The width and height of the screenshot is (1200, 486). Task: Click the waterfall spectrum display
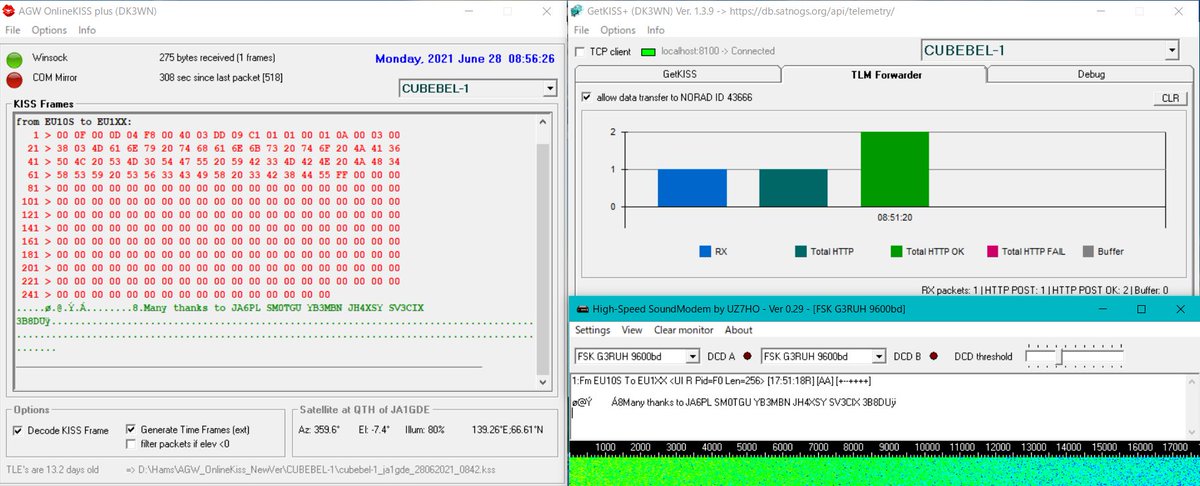(884, 470)
